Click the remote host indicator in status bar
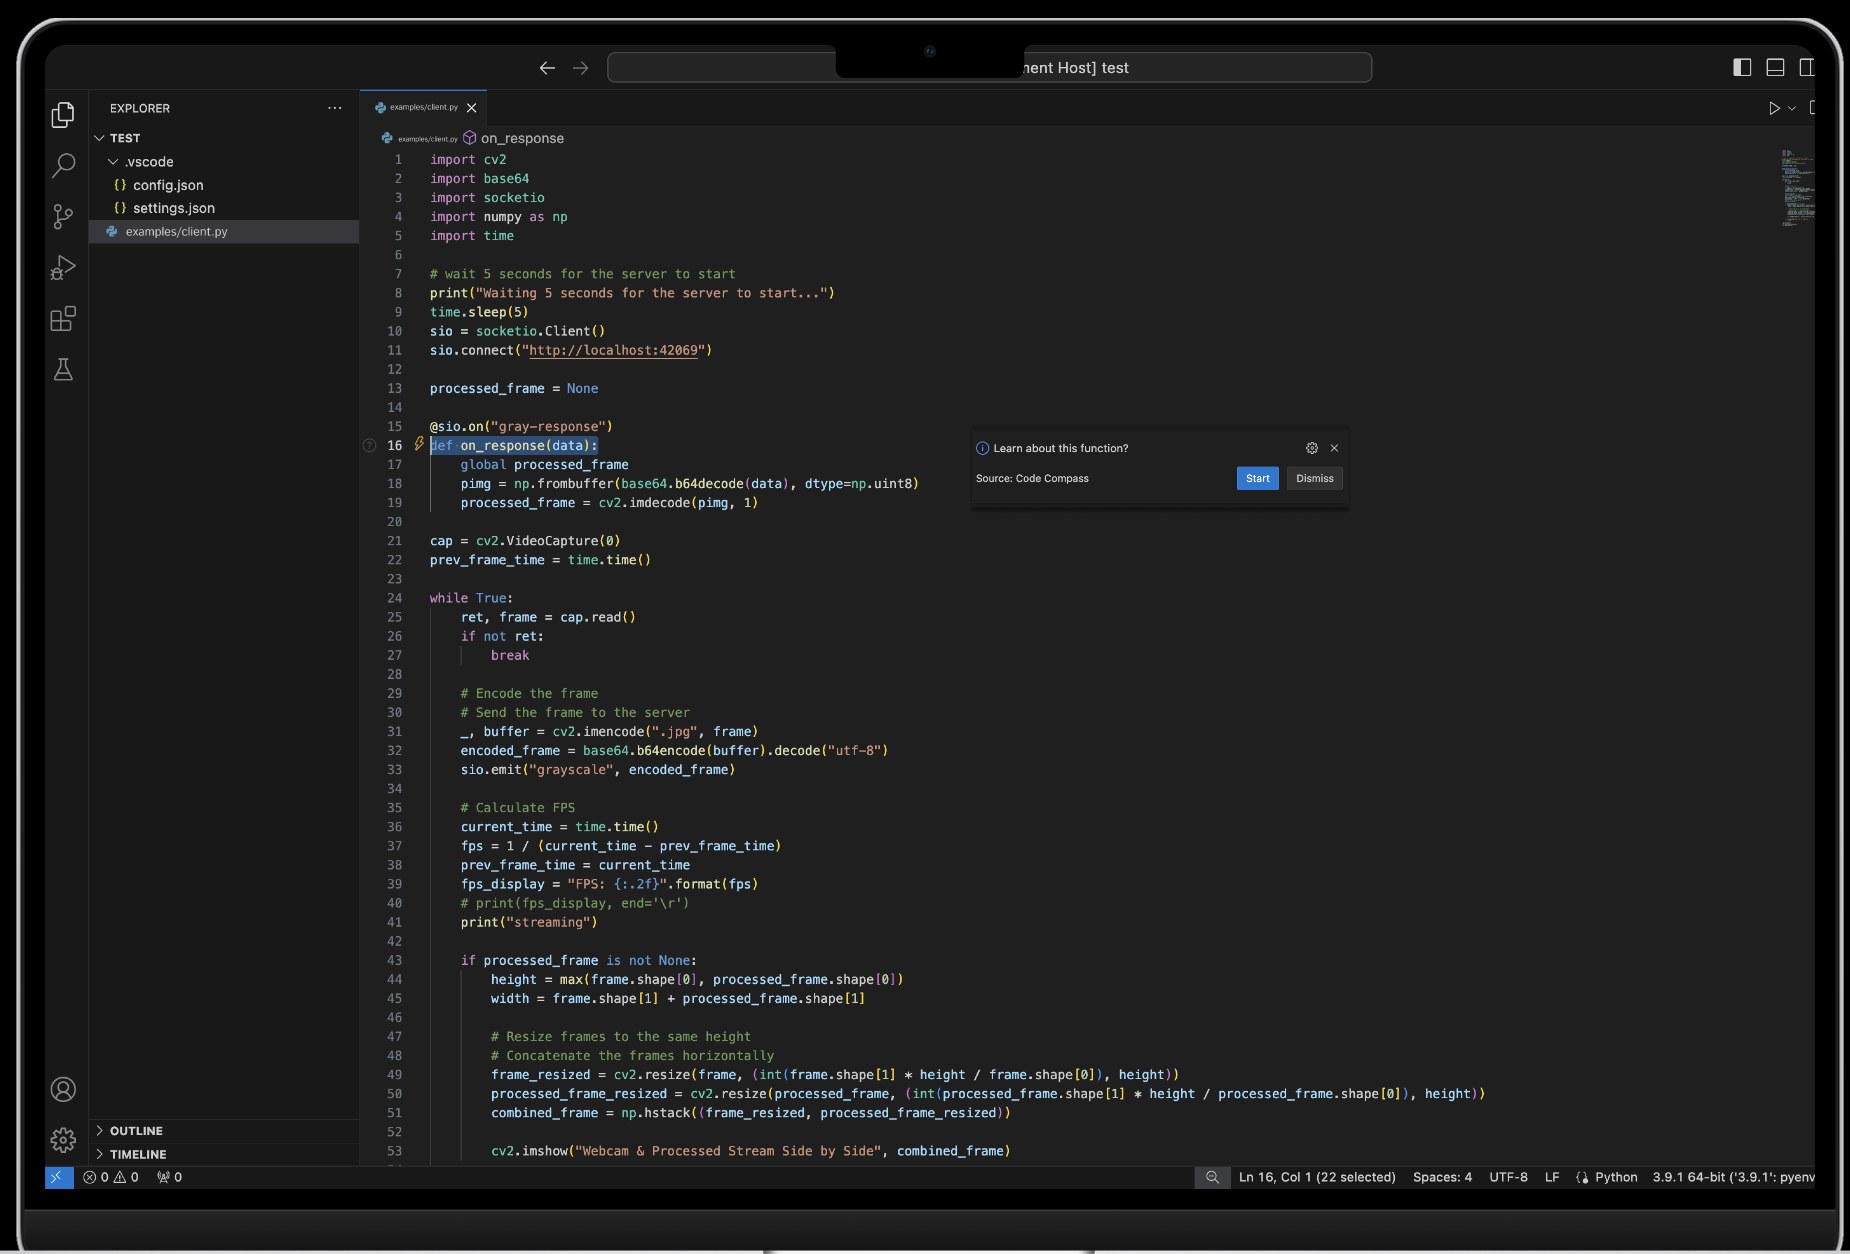 click(x=59, y=1177)
